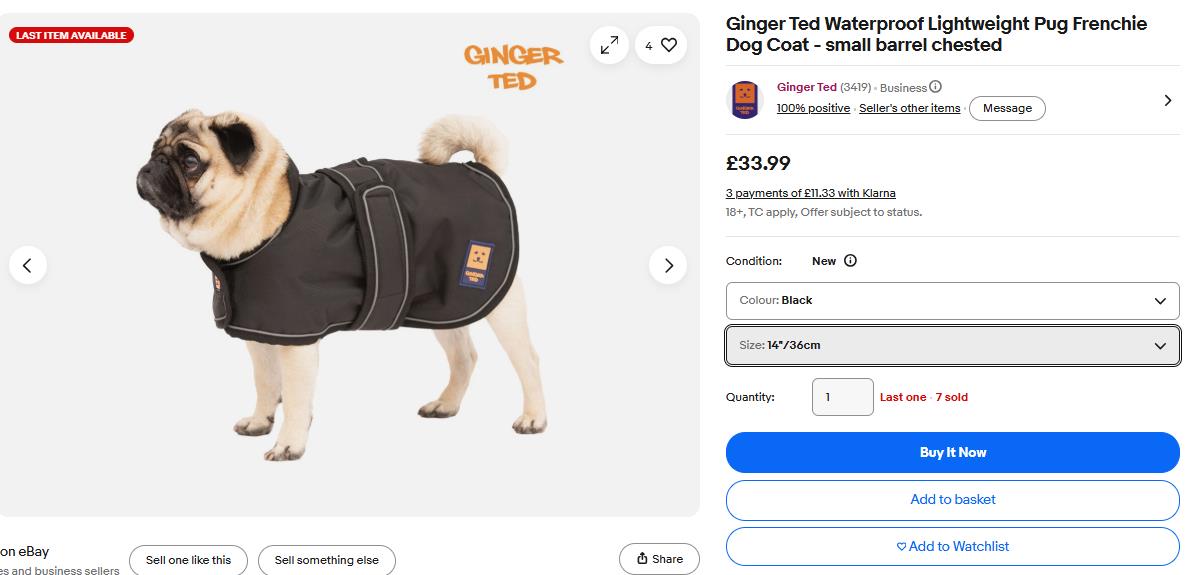Viewport: 1196px width, 575px height.
Task: Show next product image
Action: point(668,265)
